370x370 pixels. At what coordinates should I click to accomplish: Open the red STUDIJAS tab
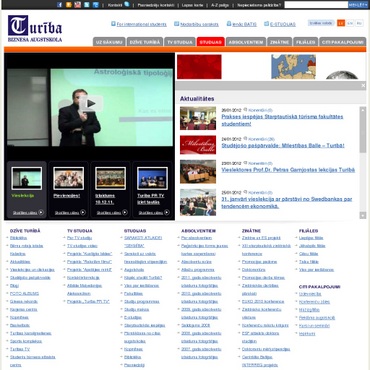click(211, 42)
